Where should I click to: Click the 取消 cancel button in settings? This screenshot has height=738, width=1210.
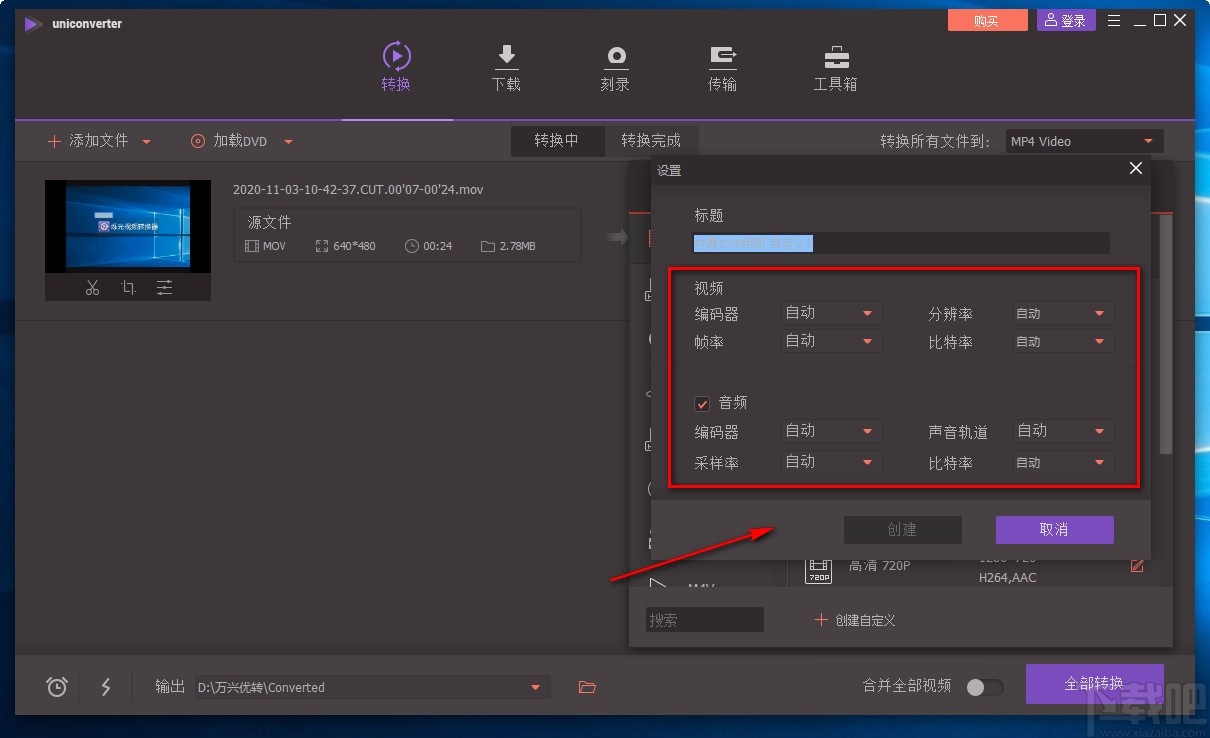pos(1054,530)
